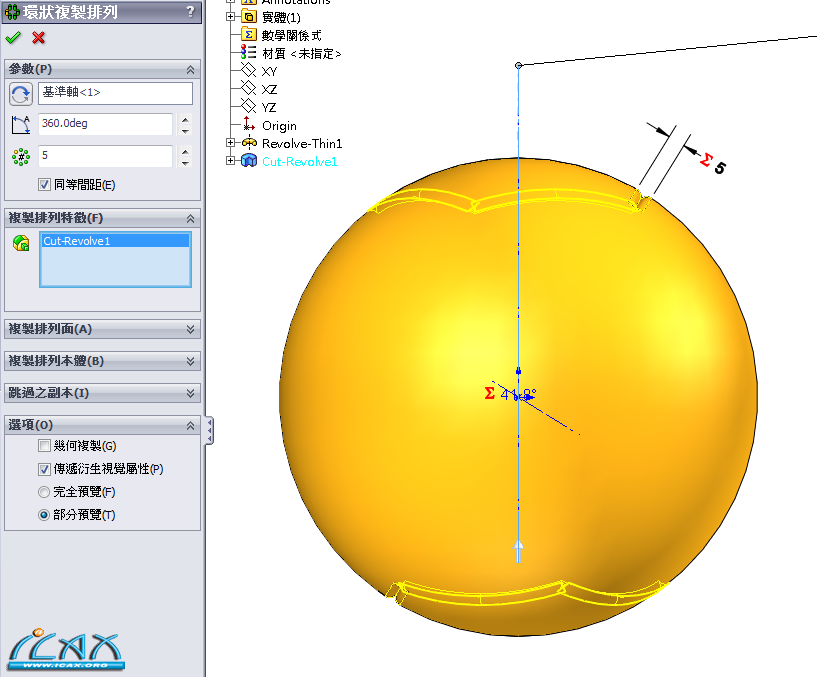The width and height of the screenshot is (817, 677).
Task: Select 實體(1) label in feature tree
Action: (281, 17)
